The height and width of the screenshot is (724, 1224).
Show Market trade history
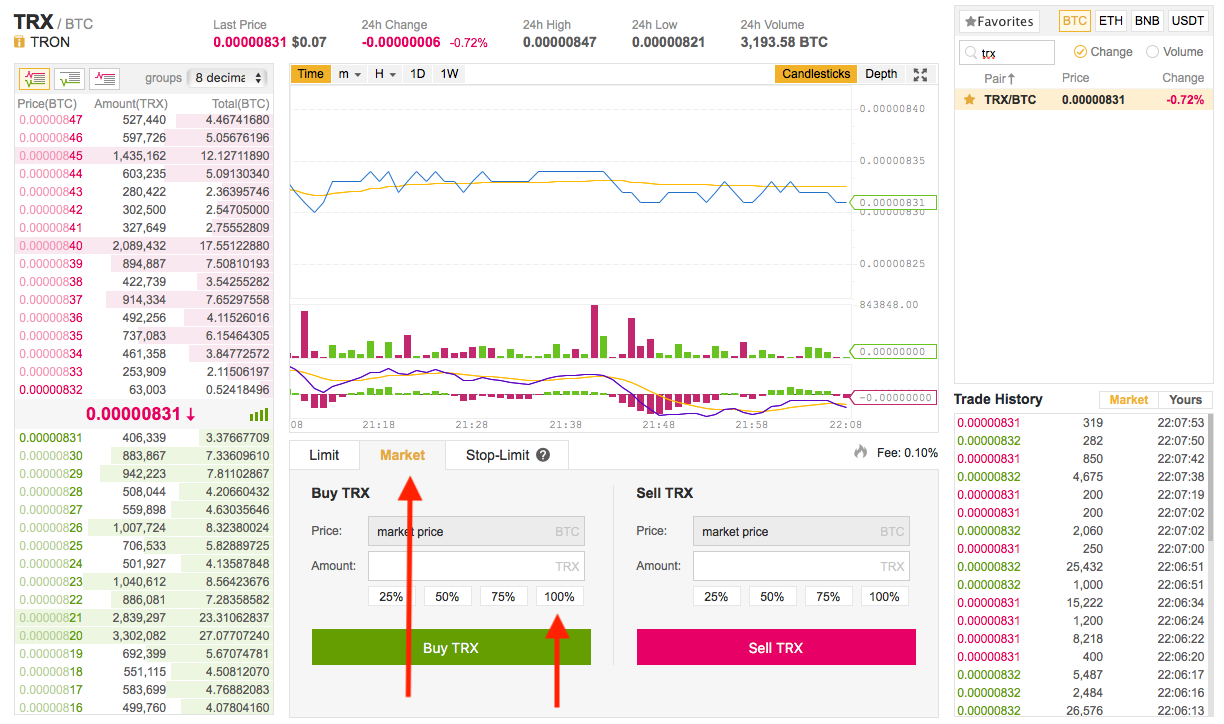point(1129,400)
